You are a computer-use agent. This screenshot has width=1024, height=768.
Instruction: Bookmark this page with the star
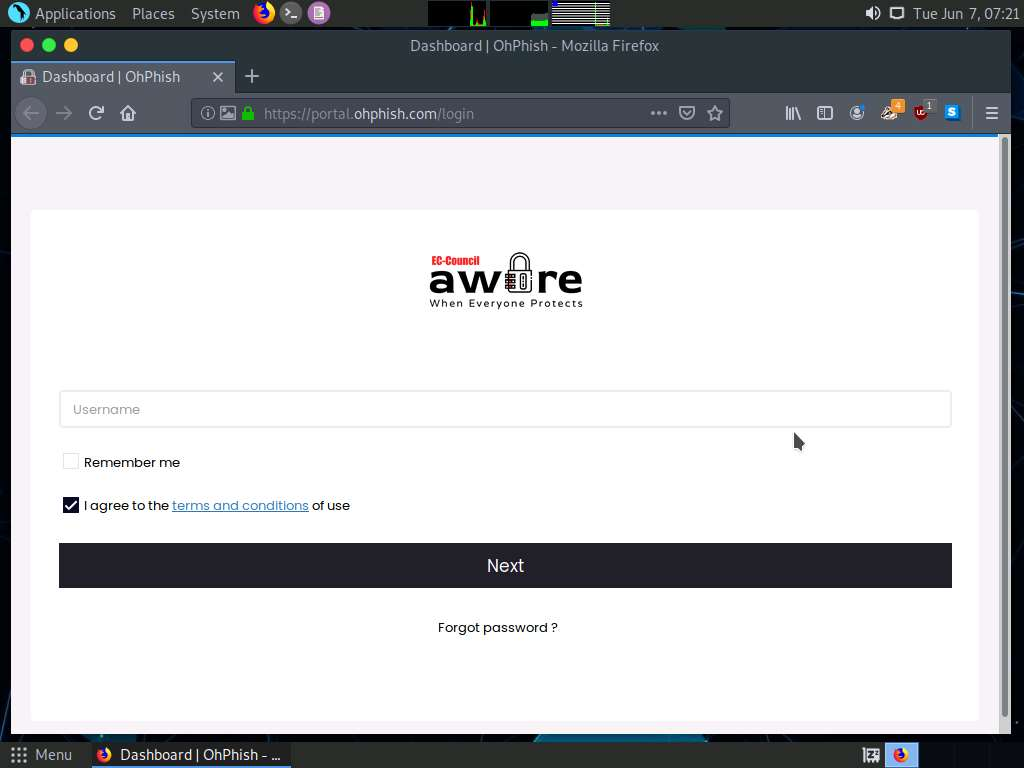click(715, 114)
